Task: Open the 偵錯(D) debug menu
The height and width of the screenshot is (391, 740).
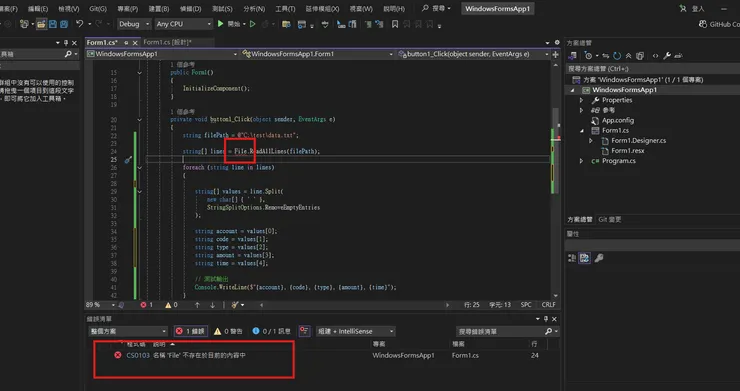Action: pos(190,8)
